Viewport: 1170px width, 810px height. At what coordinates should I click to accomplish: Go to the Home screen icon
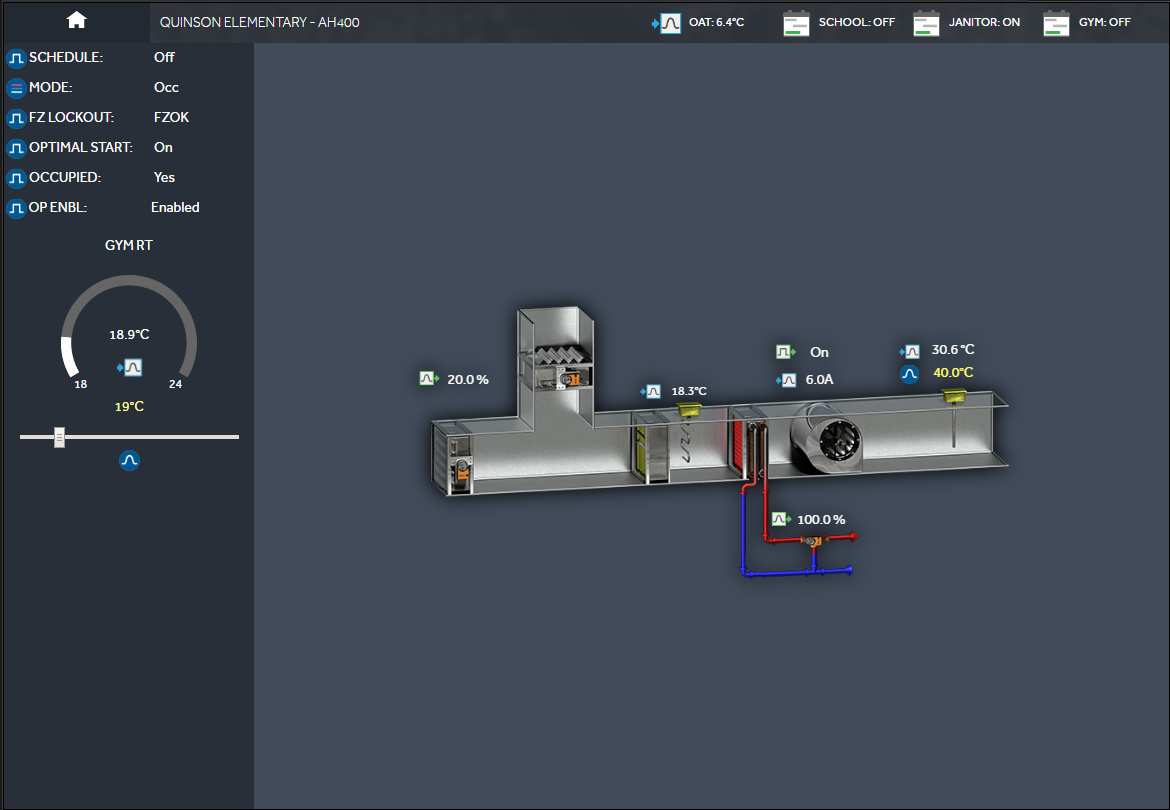tap(76, 21)
